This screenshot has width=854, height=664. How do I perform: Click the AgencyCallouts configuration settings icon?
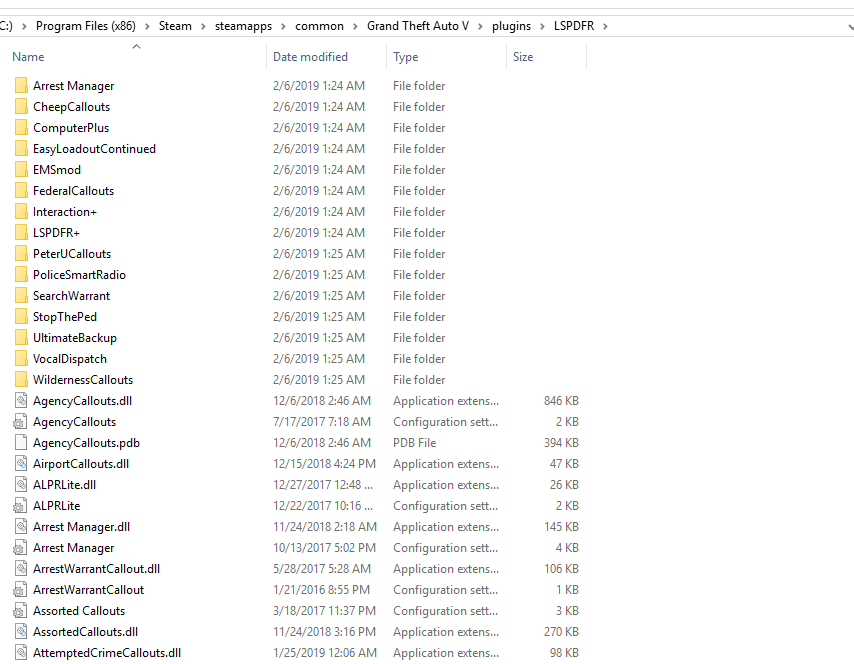(20, 422)
